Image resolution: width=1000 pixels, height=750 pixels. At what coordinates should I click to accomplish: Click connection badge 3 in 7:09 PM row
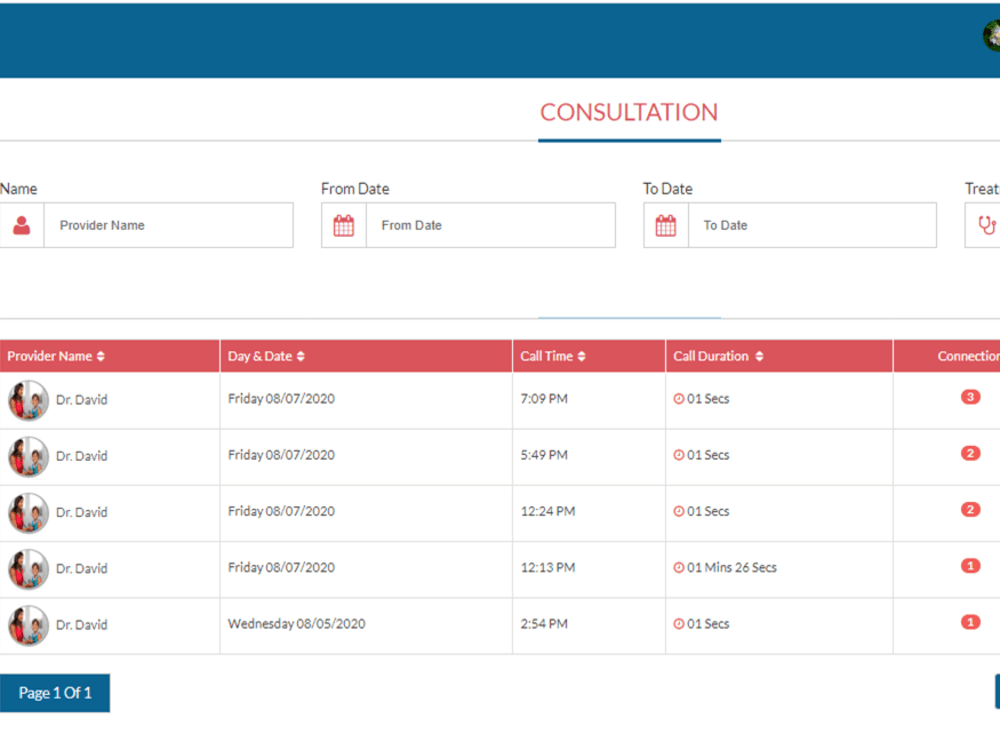pyautogui.click(x=971, y=397)
